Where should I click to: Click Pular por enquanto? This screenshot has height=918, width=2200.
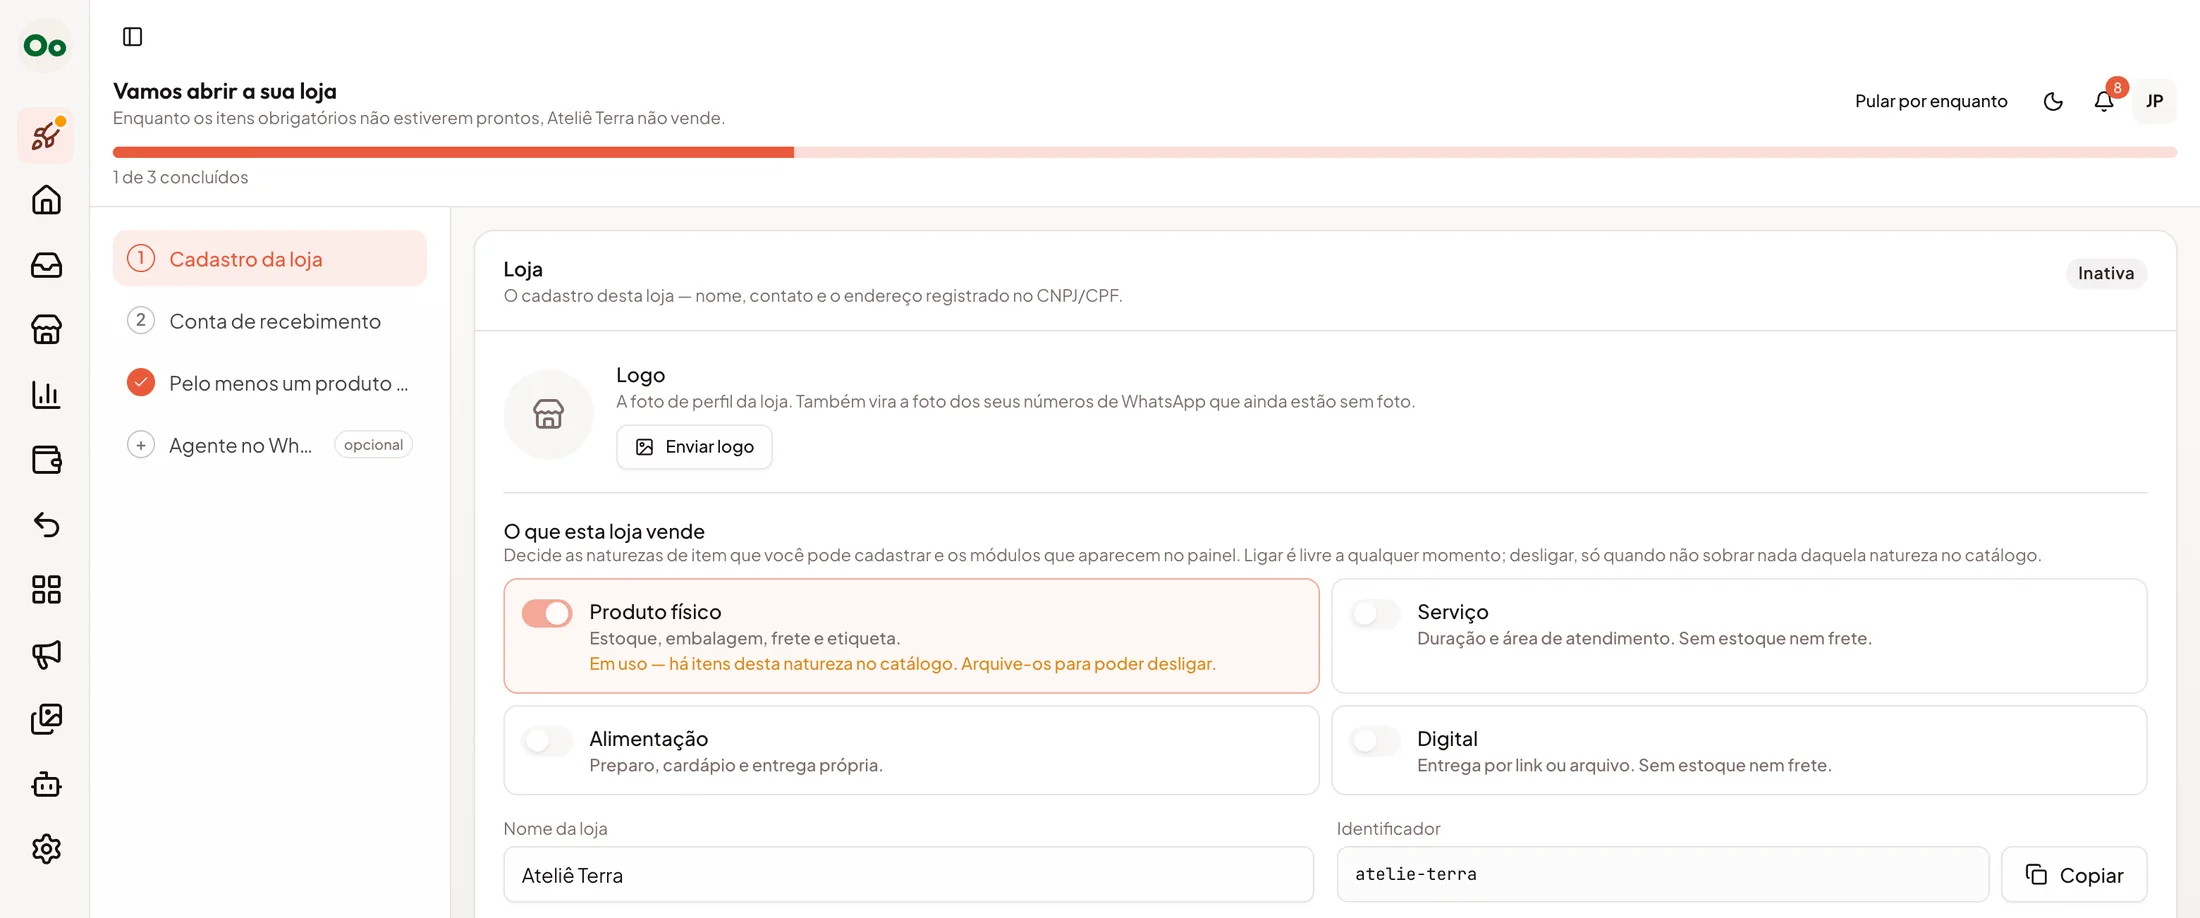coord(1931,101)
